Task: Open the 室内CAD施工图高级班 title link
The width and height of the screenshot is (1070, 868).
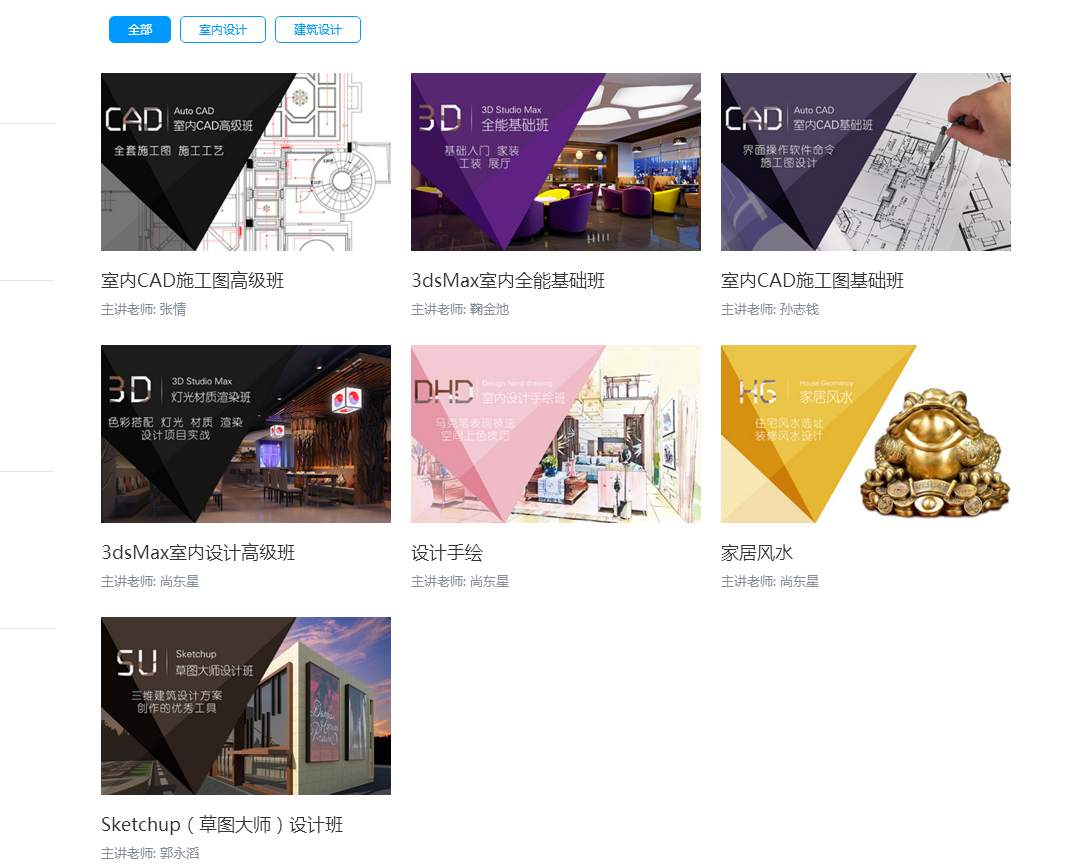Action: 193,281
